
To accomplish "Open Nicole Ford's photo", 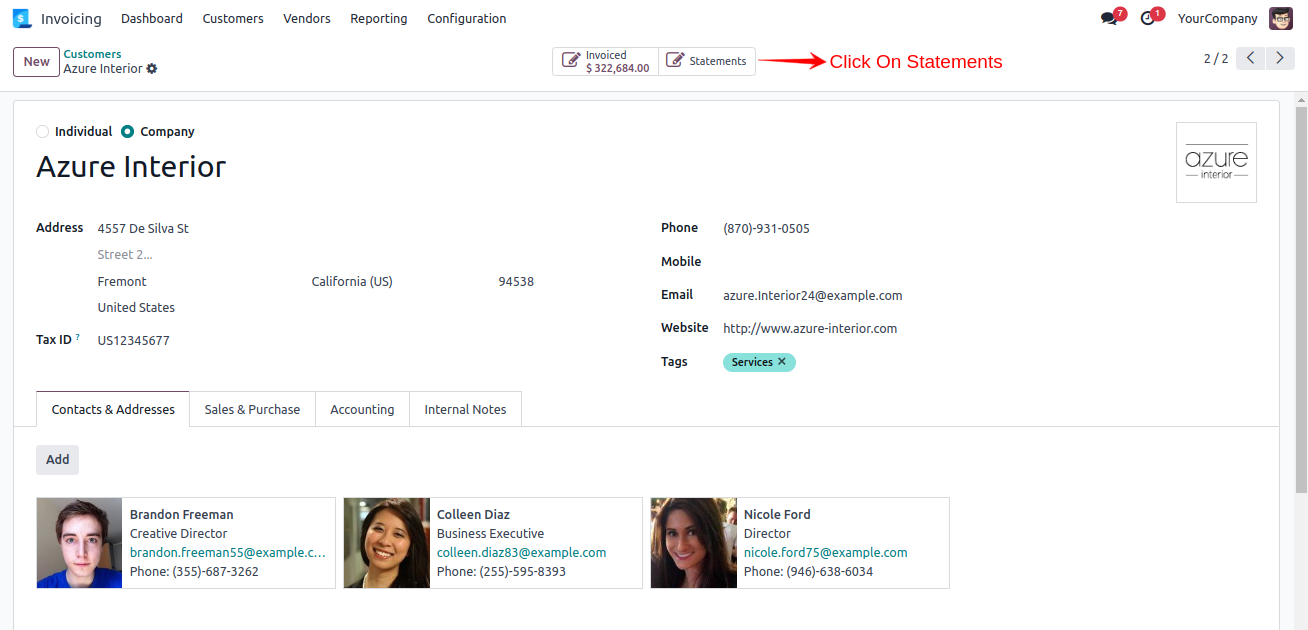I will 693,543.
